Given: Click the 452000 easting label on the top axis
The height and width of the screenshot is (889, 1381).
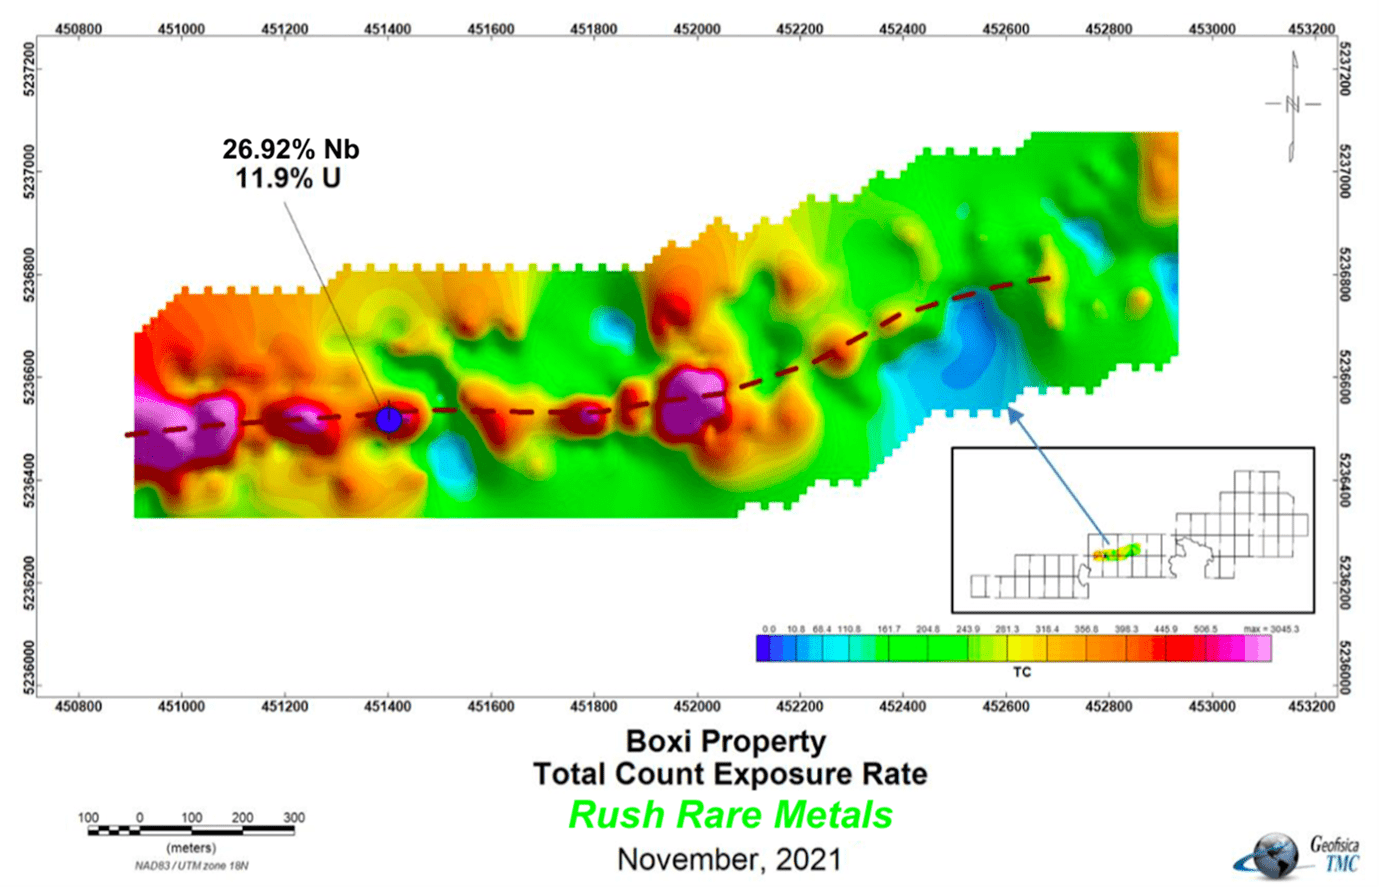Looking at the screenshot, I should coord(697,29).
